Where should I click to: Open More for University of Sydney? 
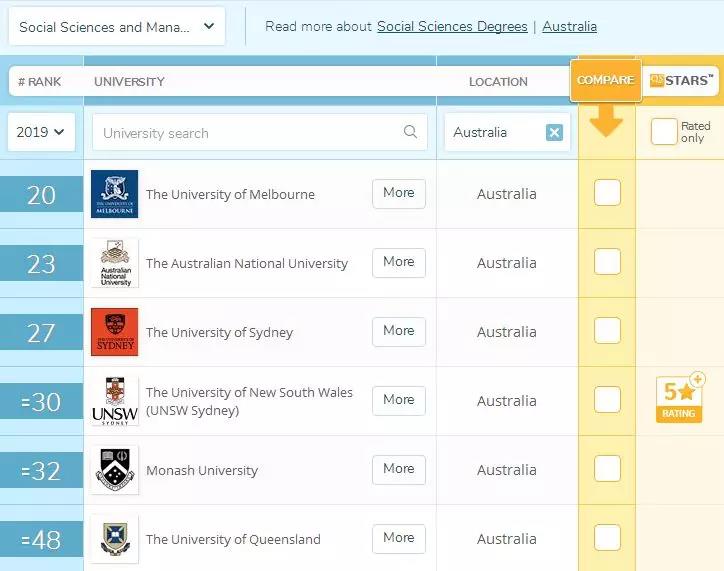tap(399, 331)
